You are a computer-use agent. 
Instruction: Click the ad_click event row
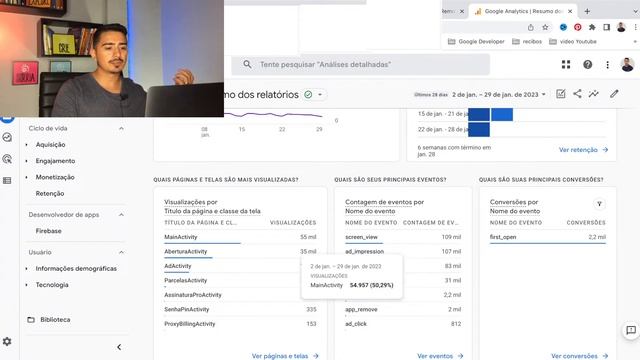click(x=403, y=324)
